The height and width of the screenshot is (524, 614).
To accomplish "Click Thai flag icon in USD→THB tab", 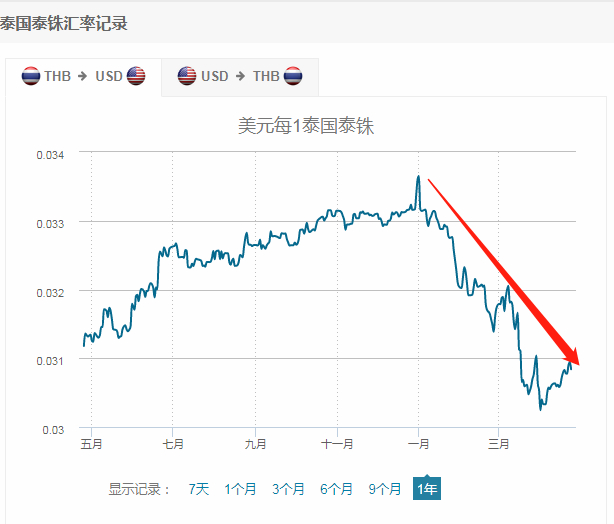I will click(293, 77).
